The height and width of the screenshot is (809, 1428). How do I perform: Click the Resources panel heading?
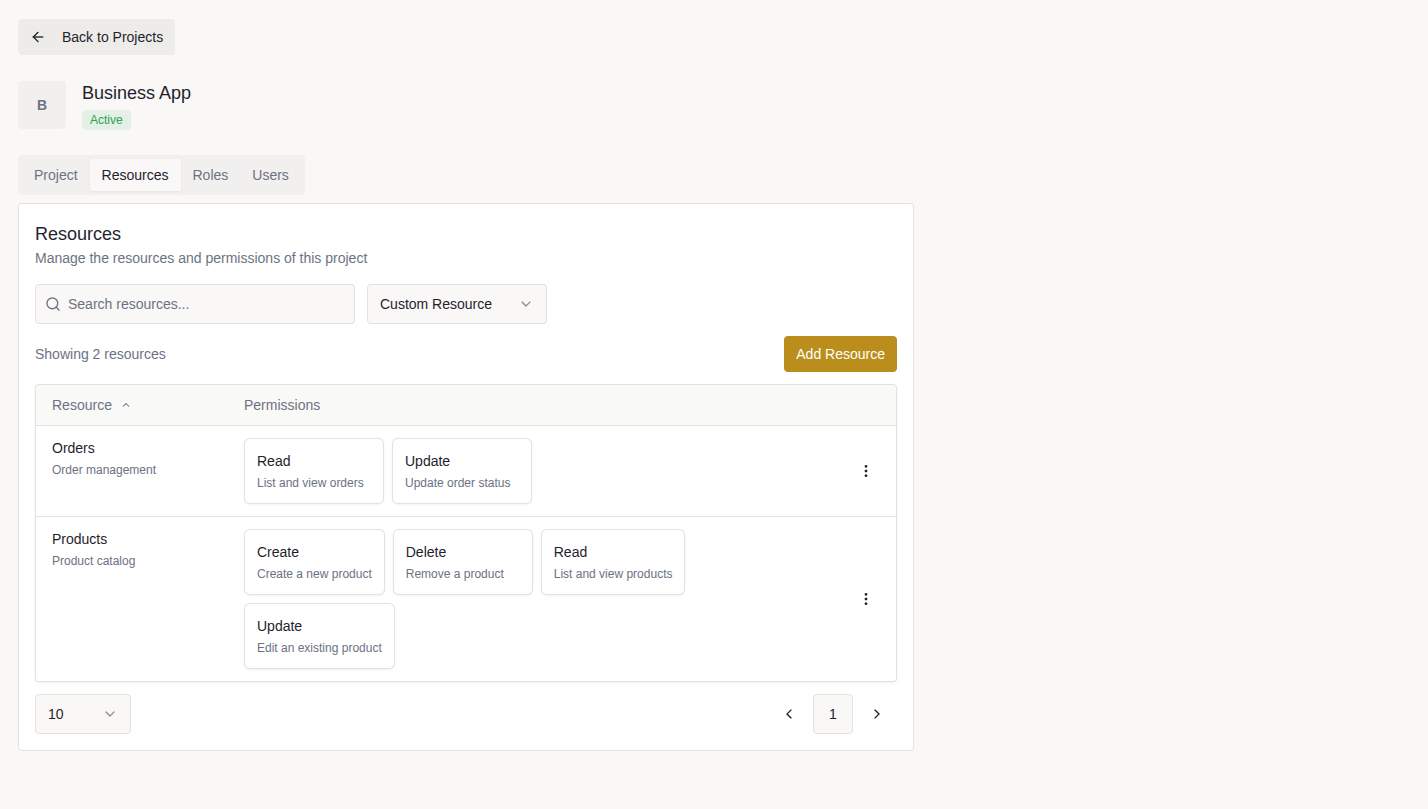click(78, 234)
